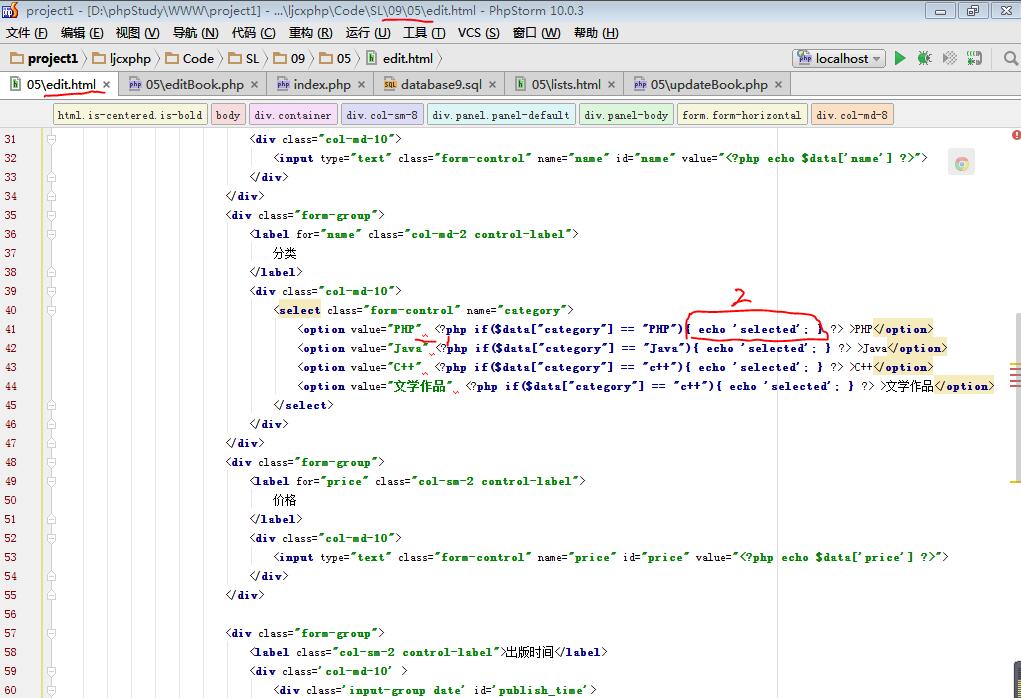Switch to database9.sql tab
The height and width of the screenshot is (698, 1021).
point(441,85)
